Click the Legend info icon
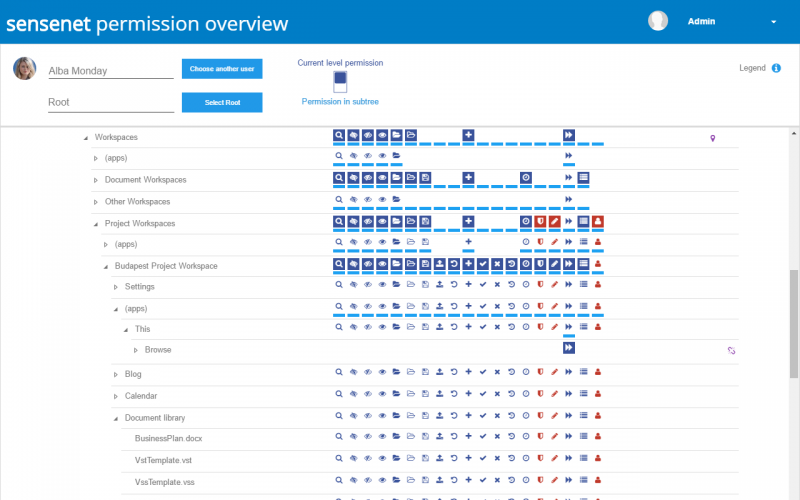 click(x=776, y=68)
